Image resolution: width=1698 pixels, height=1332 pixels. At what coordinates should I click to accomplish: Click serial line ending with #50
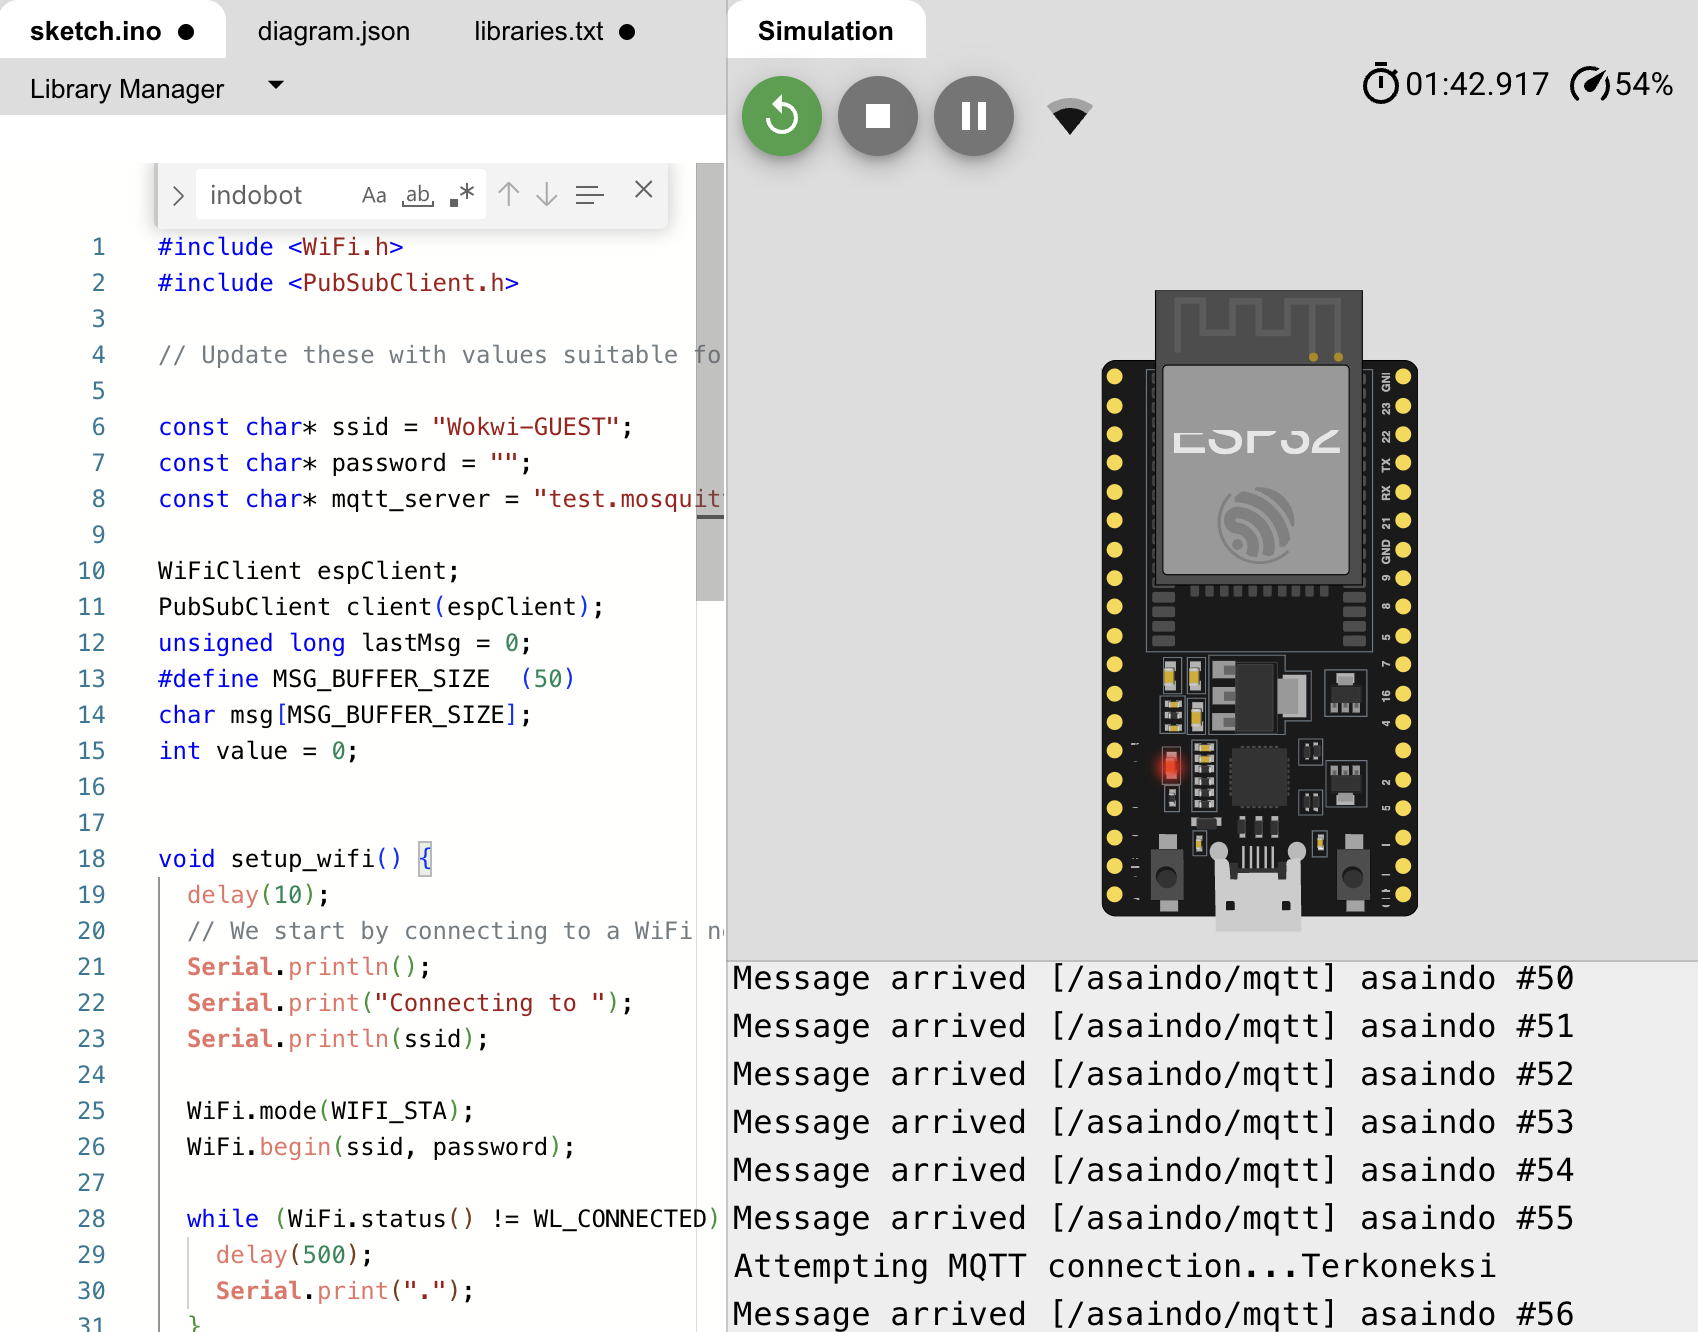click(1153, 978)
